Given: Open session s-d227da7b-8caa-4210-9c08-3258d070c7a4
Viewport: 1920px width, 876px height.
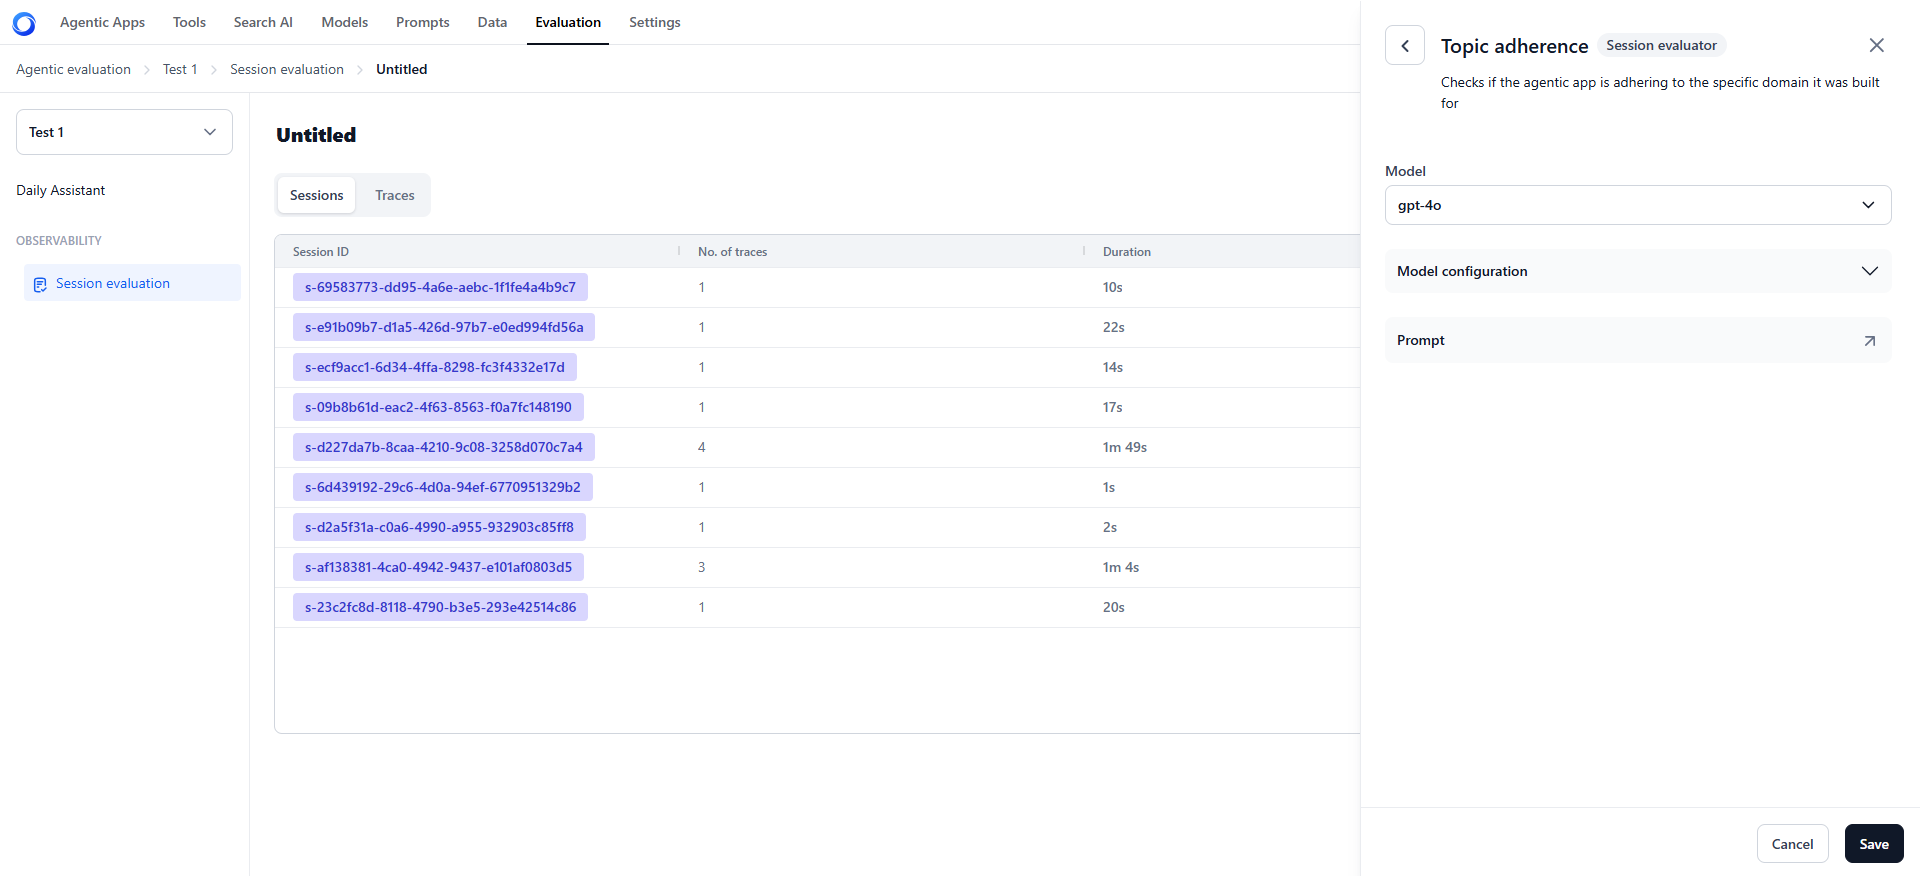Looking at the screenshot, I should pyautogui.click(x=443, y=447).
